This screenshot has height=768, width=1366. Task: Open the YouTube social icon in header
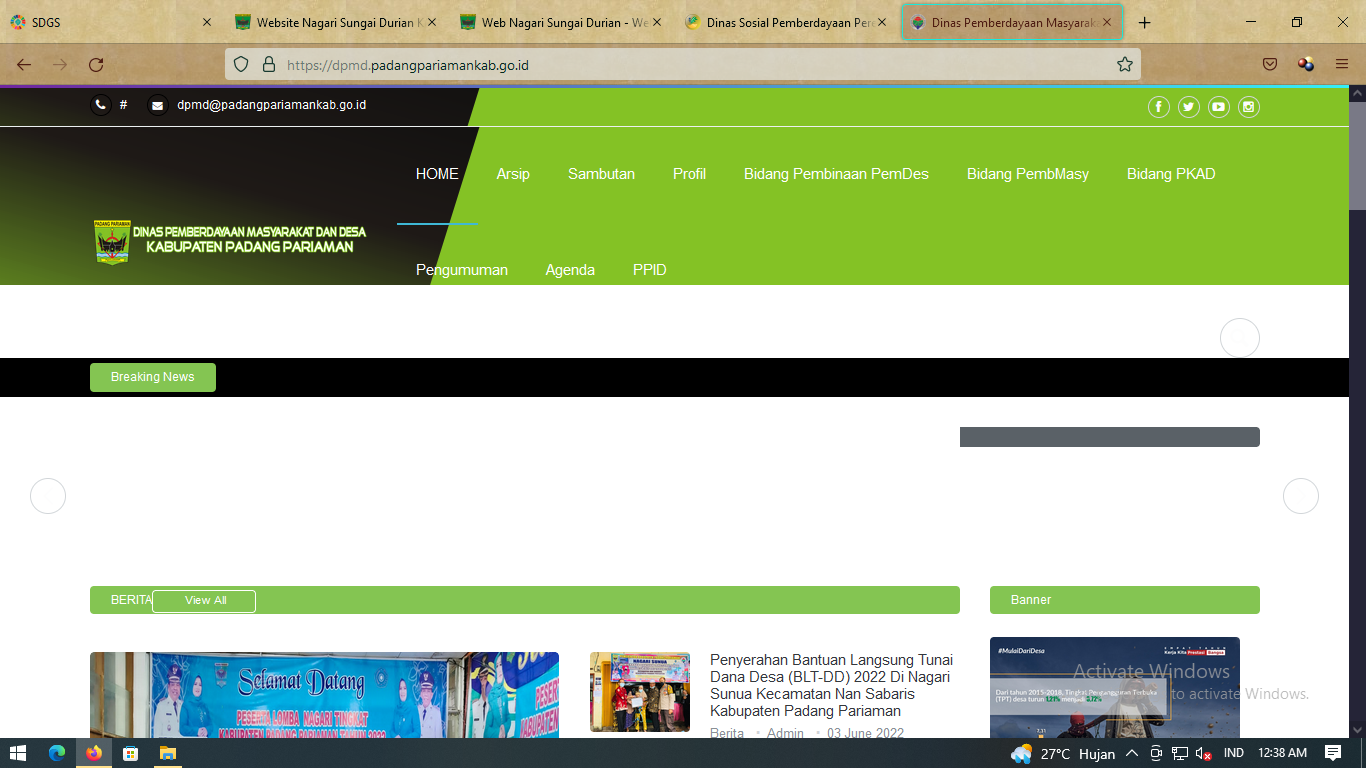point(1218,107)
